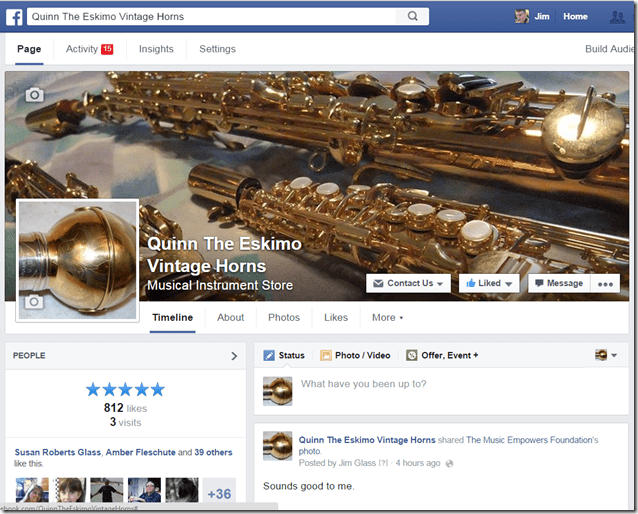Select the Photo / Video composer option

(x=355, y=355)
